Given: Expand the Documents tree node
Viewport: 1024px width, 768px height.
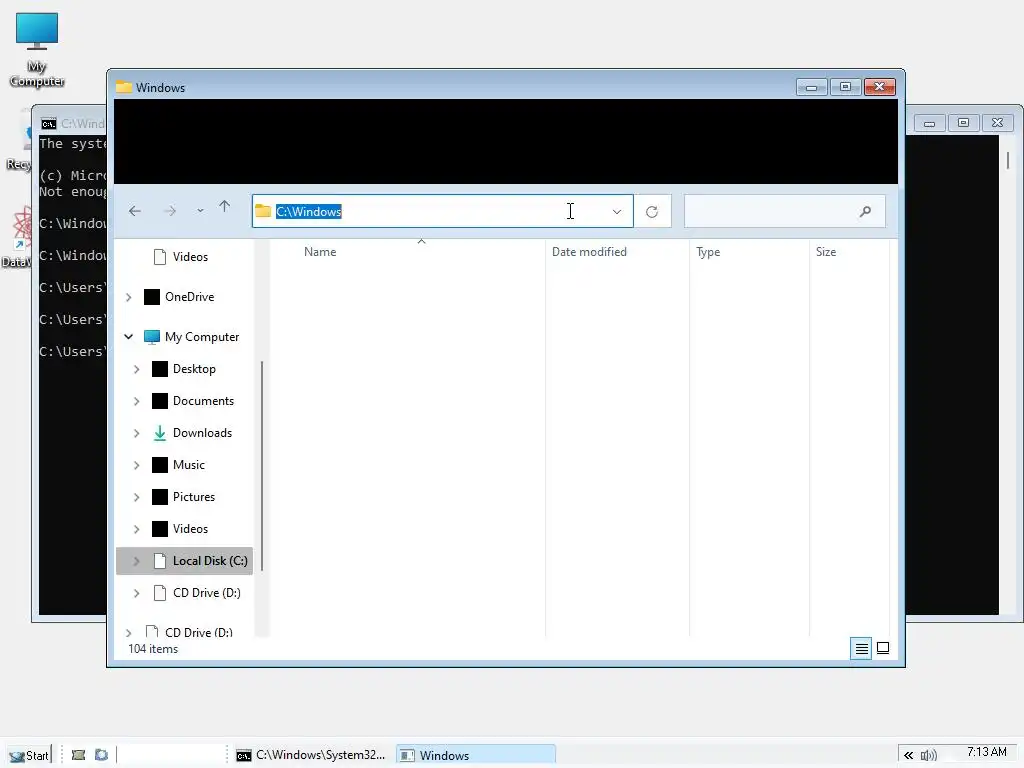Looking at the screenshot, I should (136, 401).
